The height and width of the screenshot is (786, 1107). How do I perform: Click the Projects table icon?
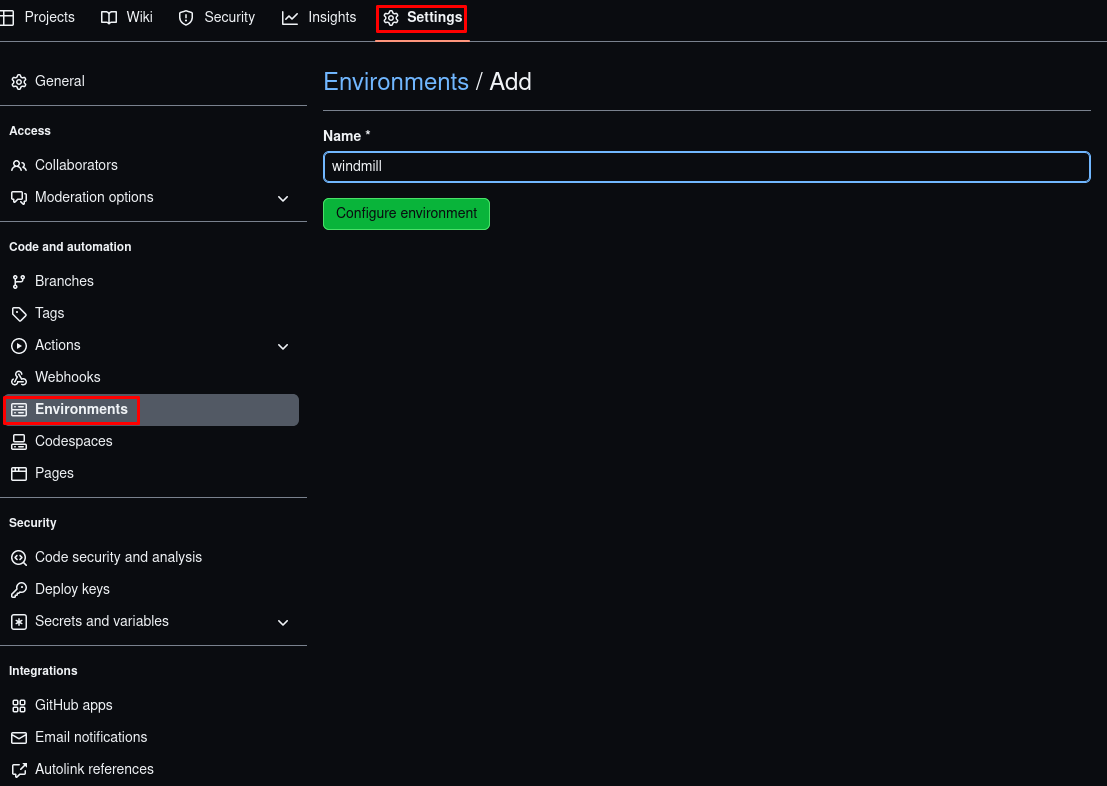(7, 18)
